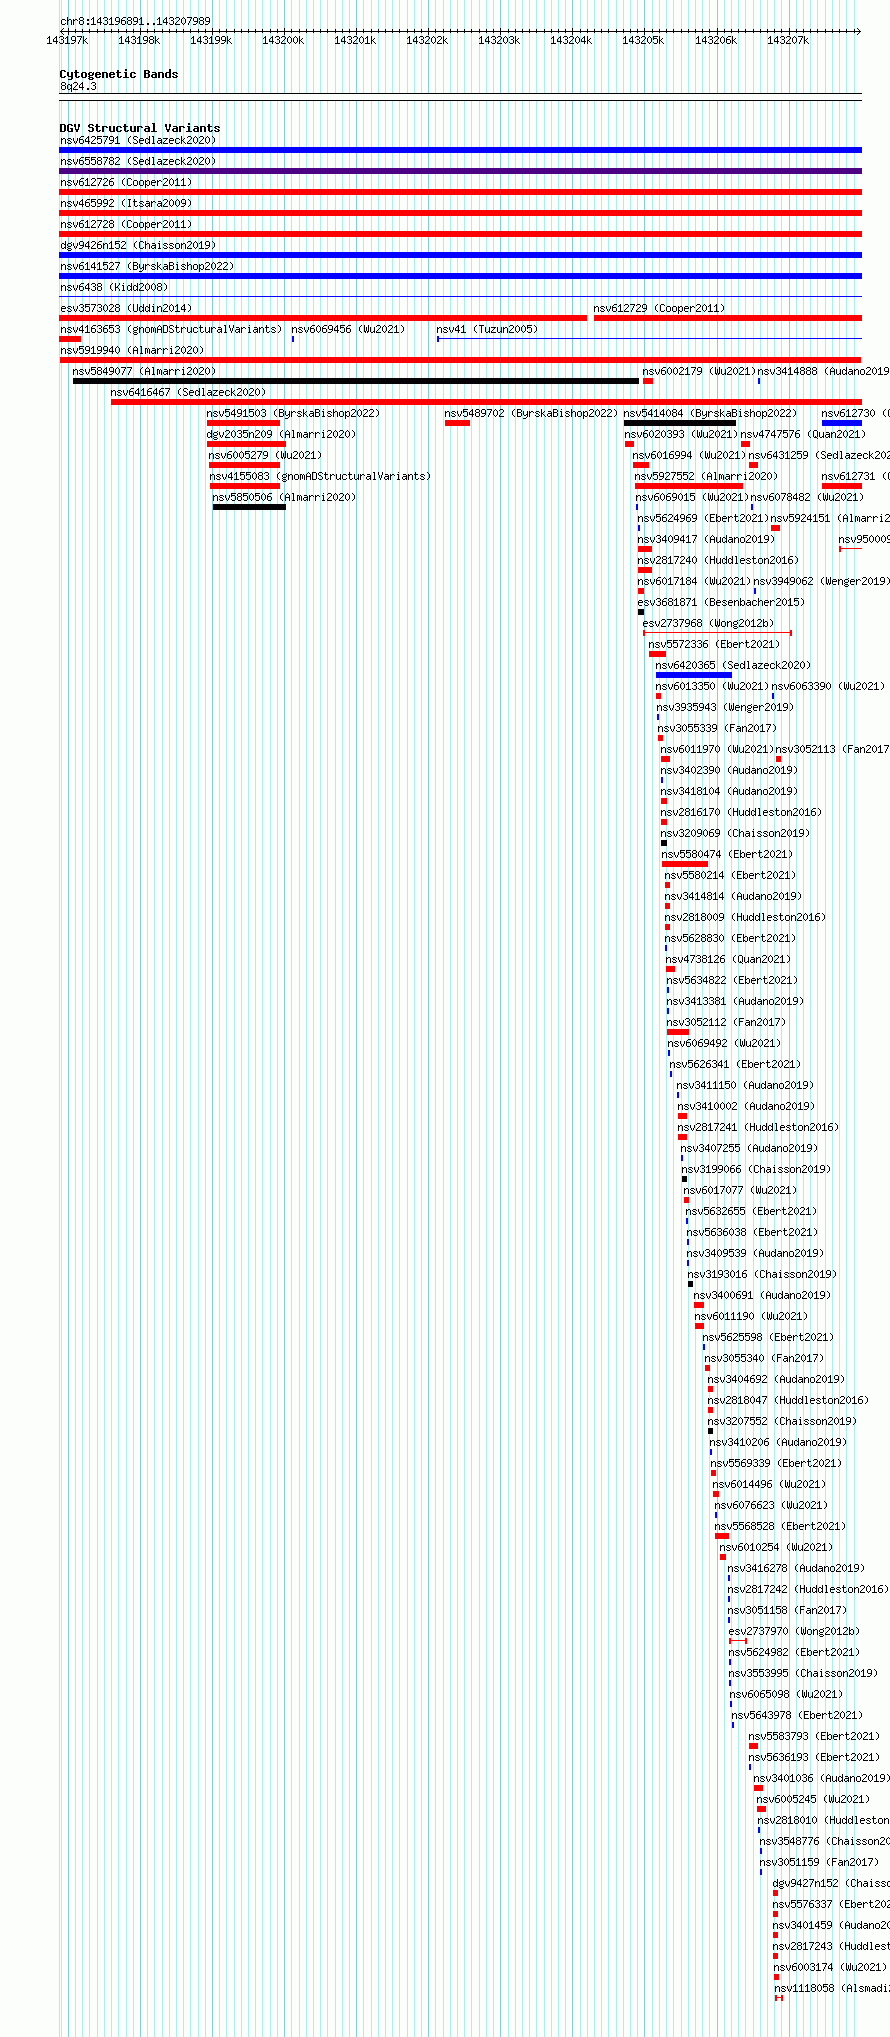
Task: Select esv2737968 (Wong2012b) label
Action: (x=708, y=623)
